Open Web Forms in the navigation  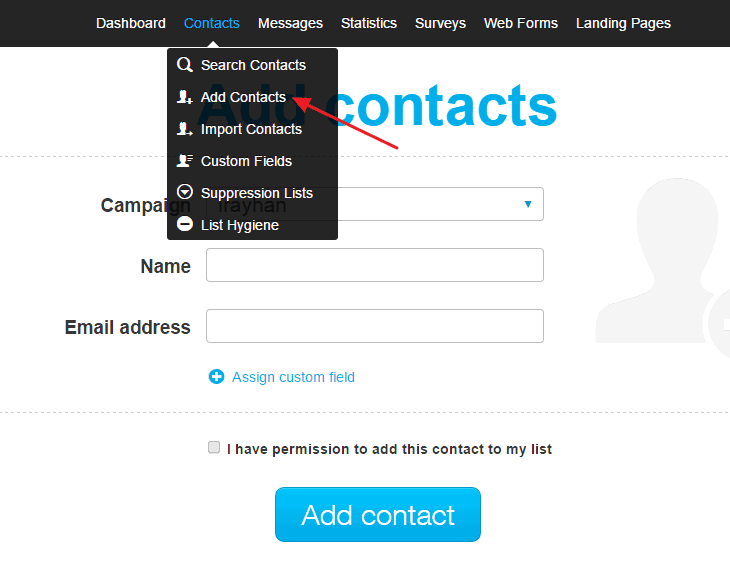[x=521, y=23]
